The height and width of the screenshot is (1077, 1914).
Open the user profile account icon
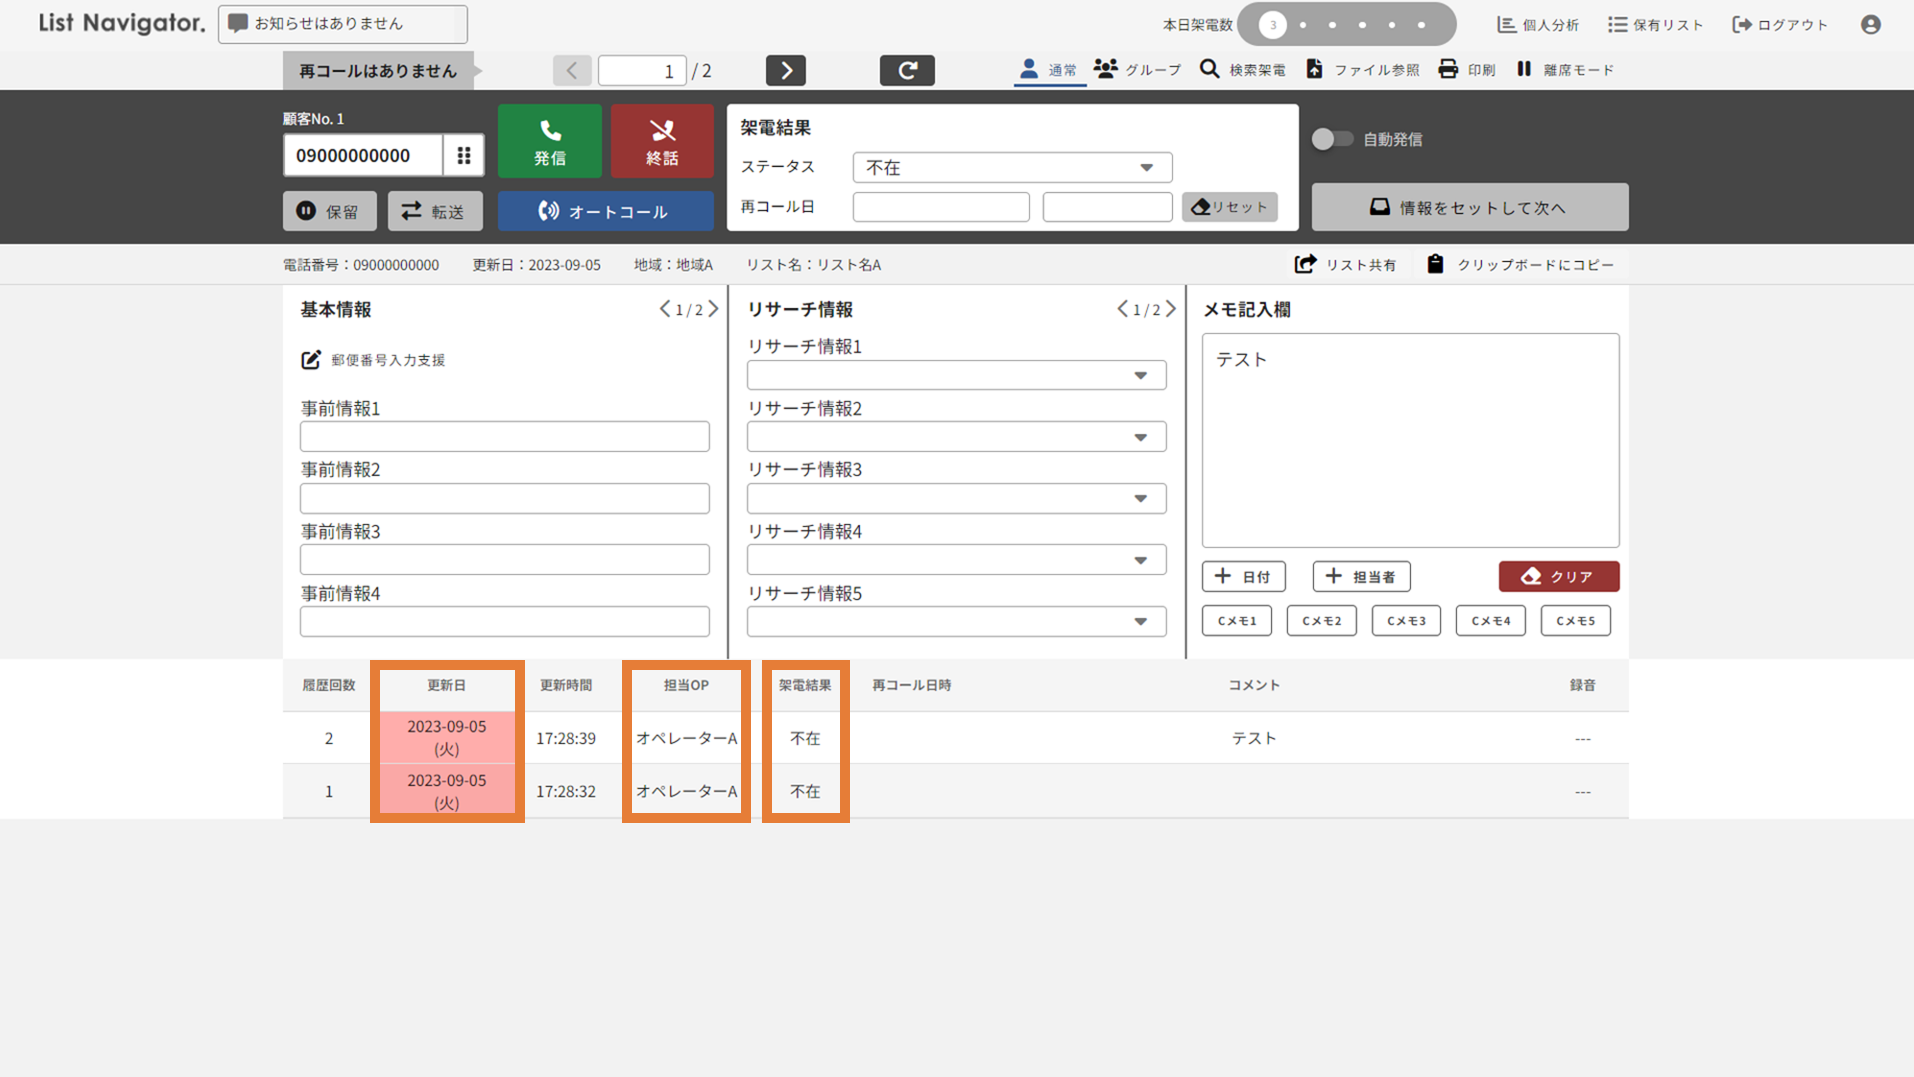point(1870,25)
